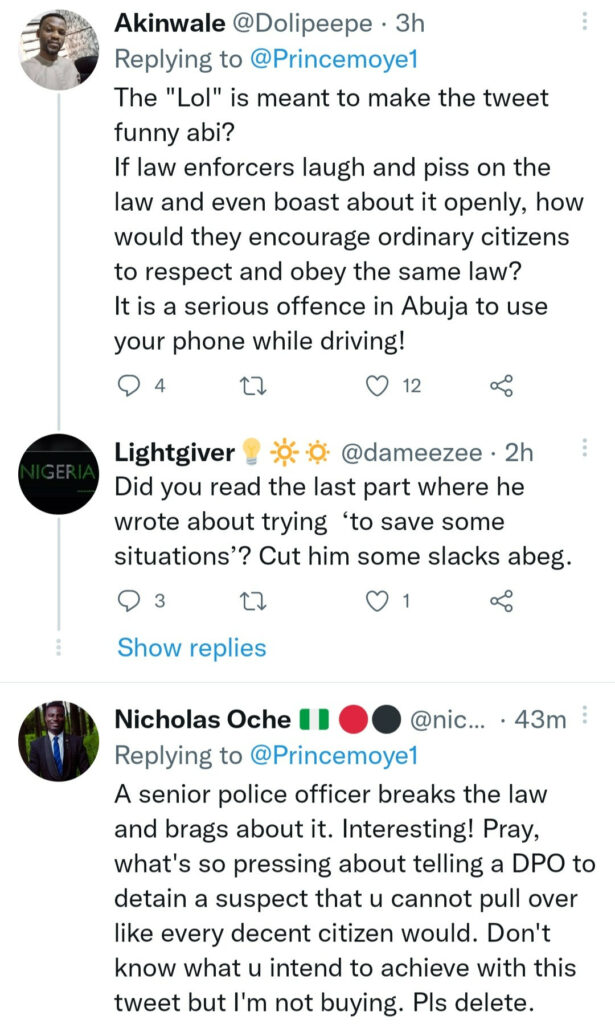The width and height of the screenshot is (615, 1024).
Task: Share Akinwale's tweet using share icon
Action: (501, 386)
